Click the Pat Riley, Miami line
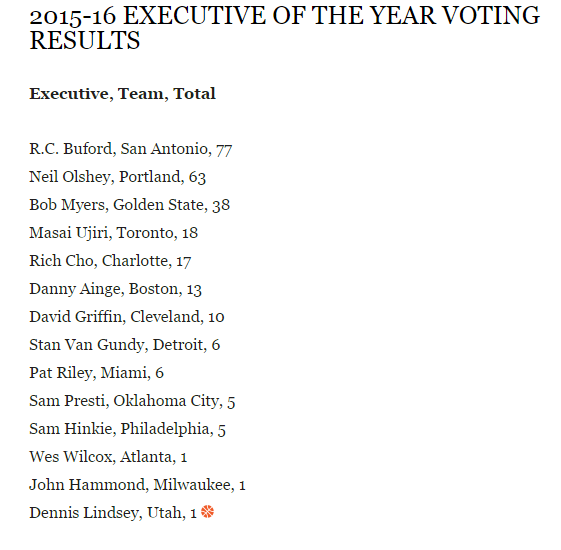 pyautogui.click(x=97, y=373)
